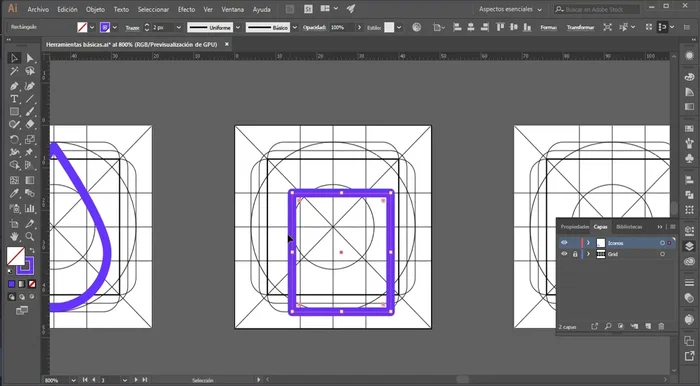Select the Eraser tool
The width and height of the screenshot is (700, 386).
[29, 125]
